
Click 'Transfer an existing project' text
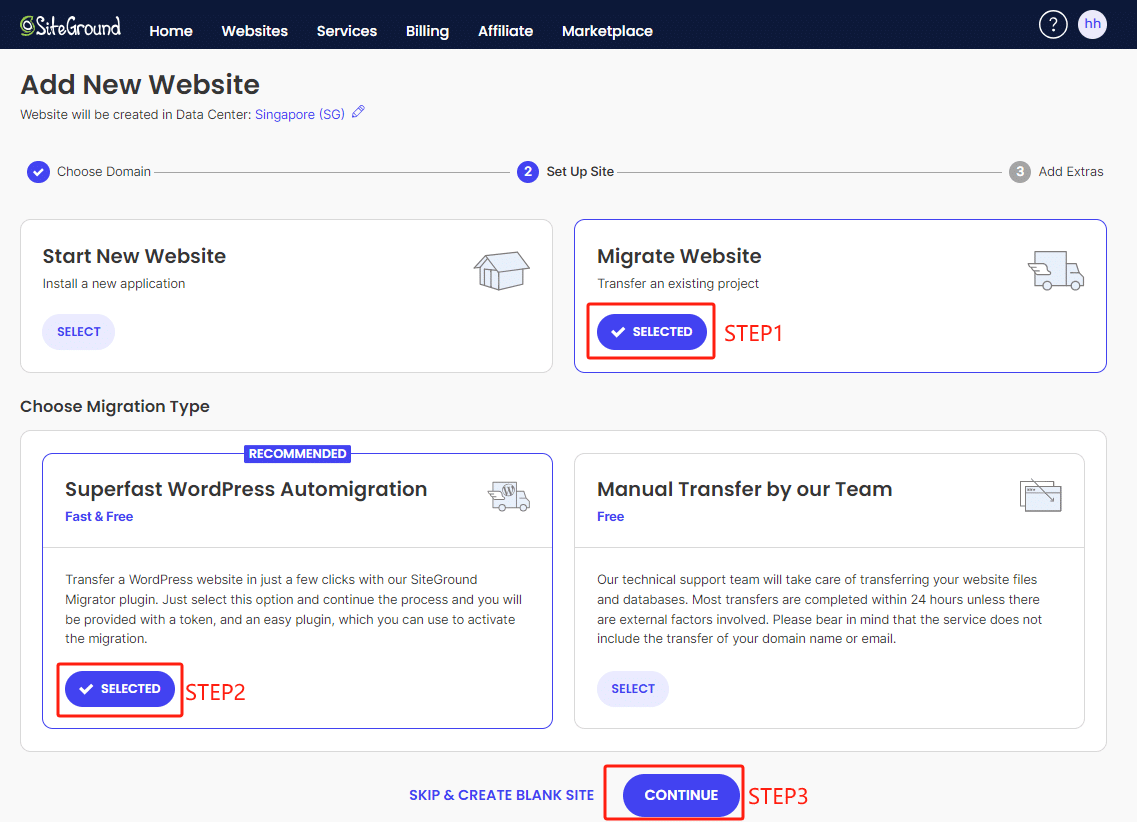coord(678,283)
